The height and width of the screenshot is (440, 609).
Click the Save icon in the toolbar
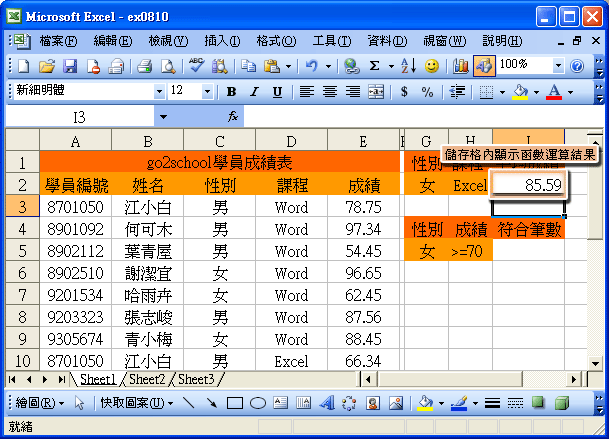coord(70,66)
